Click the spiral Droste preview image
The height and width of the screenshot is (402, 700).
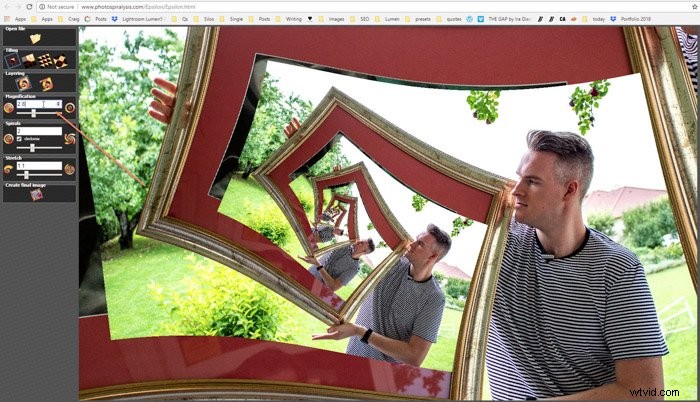coord(388,213)
